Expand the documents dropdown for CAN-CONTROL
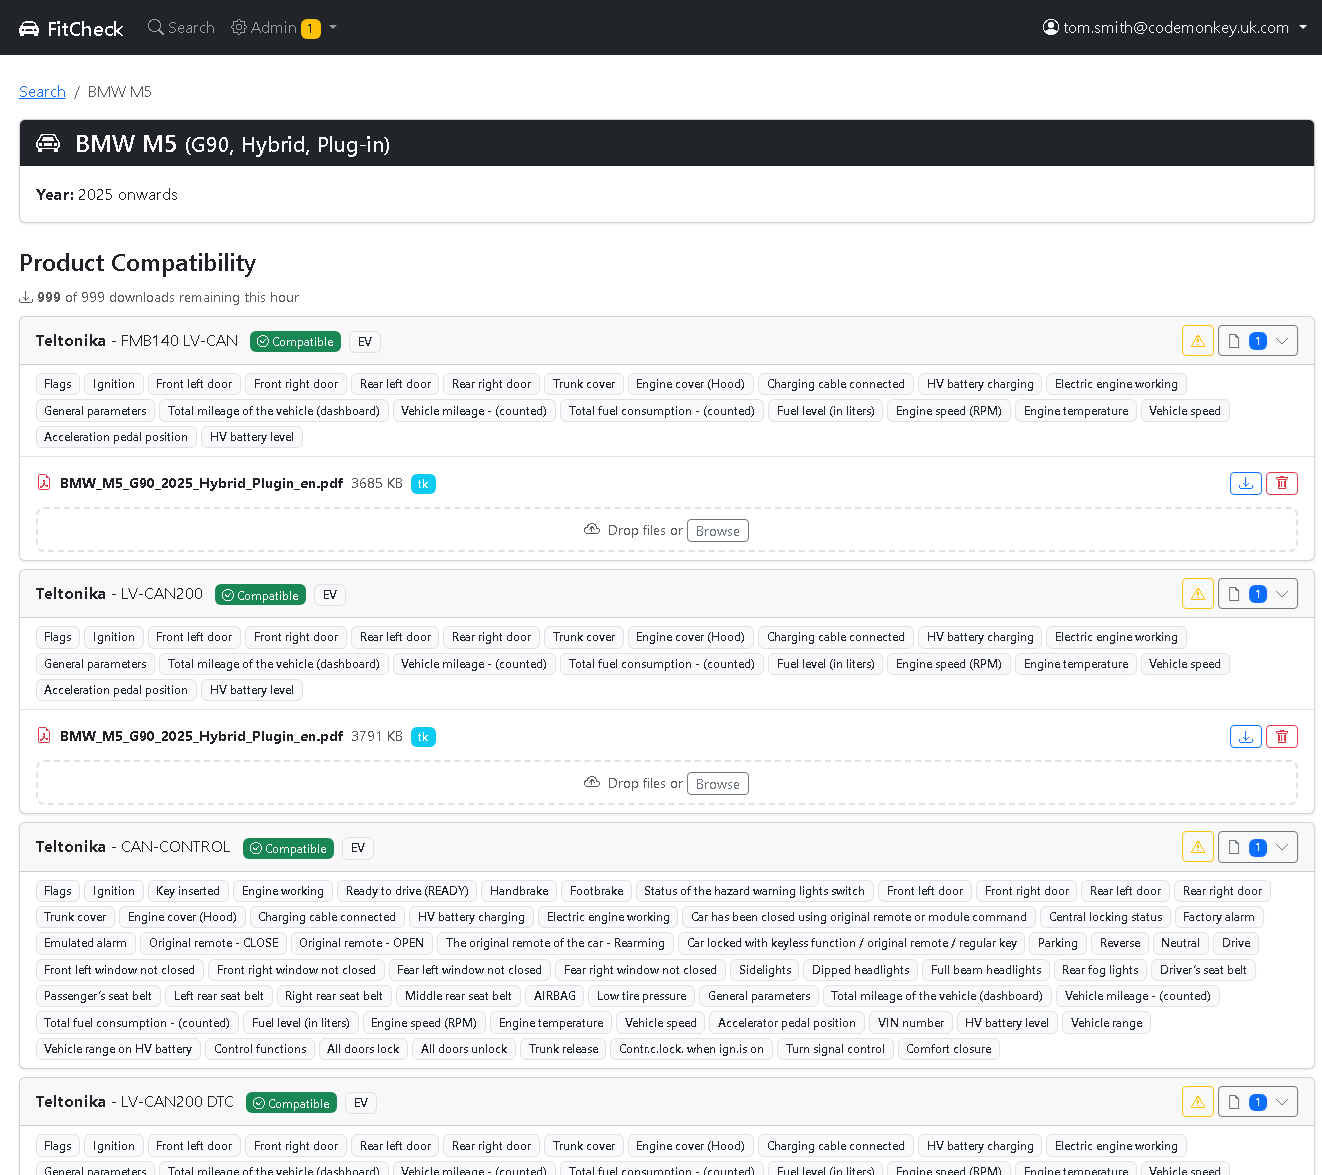 (1258, 847)
